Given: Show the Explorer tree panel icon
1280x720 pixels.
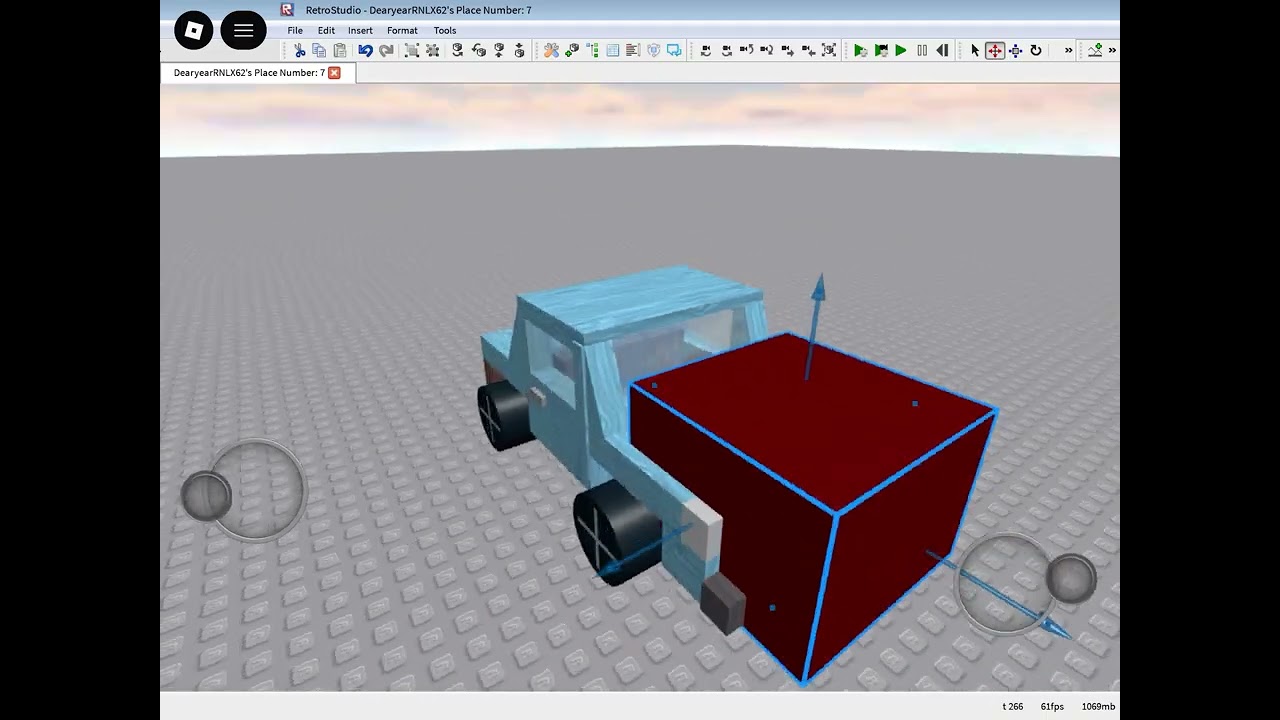Looking at the screenshot, I should [x=593, y=50].
